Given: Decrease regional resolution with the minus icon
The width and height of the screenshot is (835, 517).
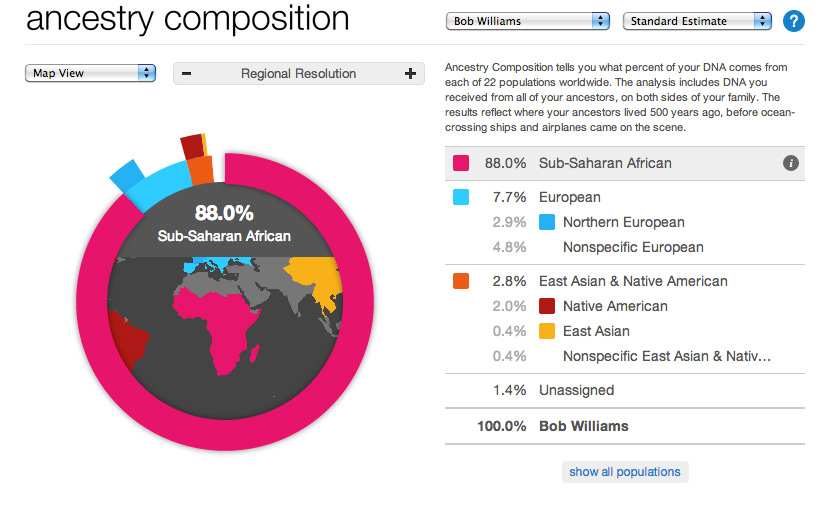Looking at the screenshot, I should pos(187,73).
